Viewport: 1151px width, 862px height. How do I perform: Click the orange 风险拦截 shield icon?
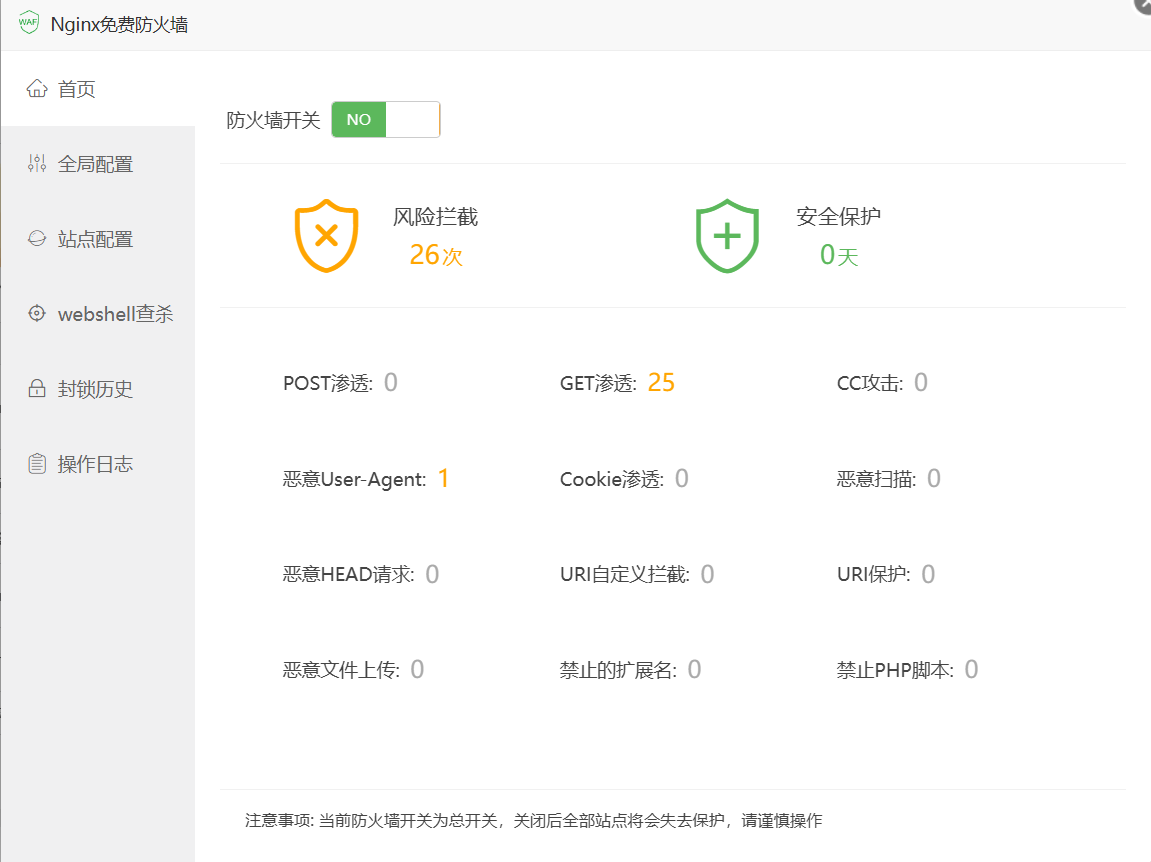pyautogui.click(x=326, y=236)
